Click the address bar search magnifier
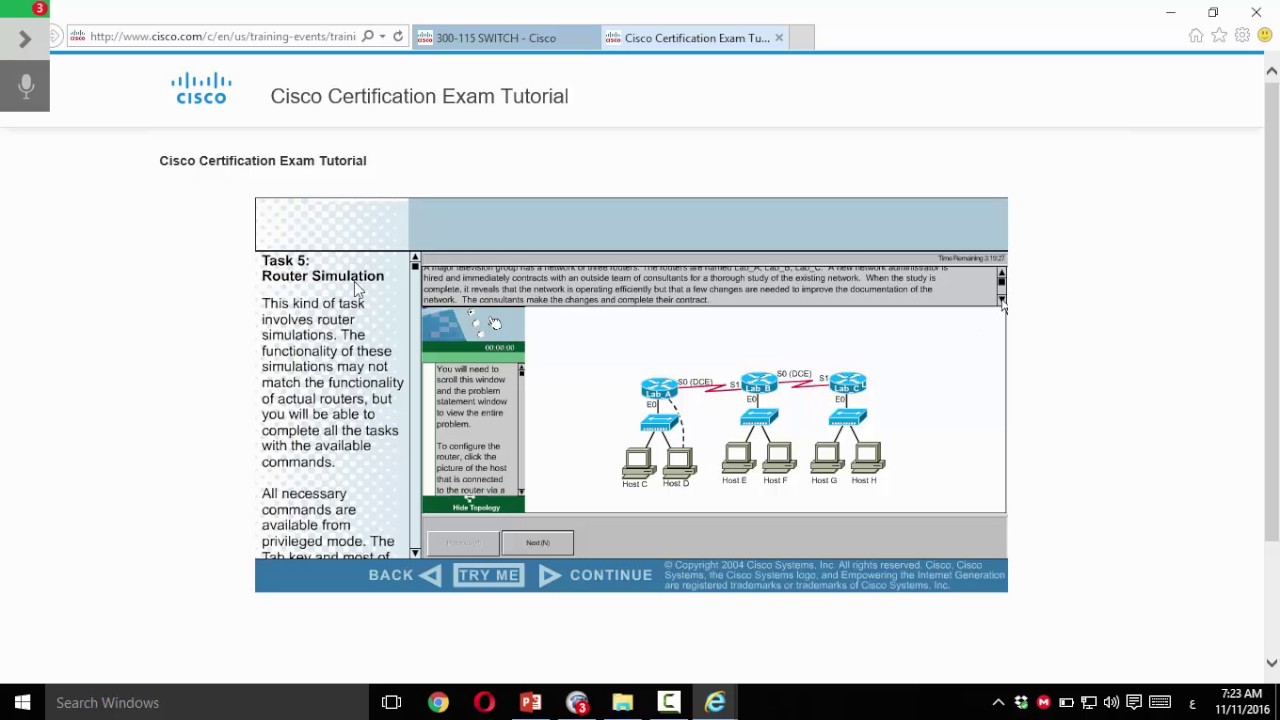Image resolution: width=1280 pixels, height=720 pixels. click(367, 37)
